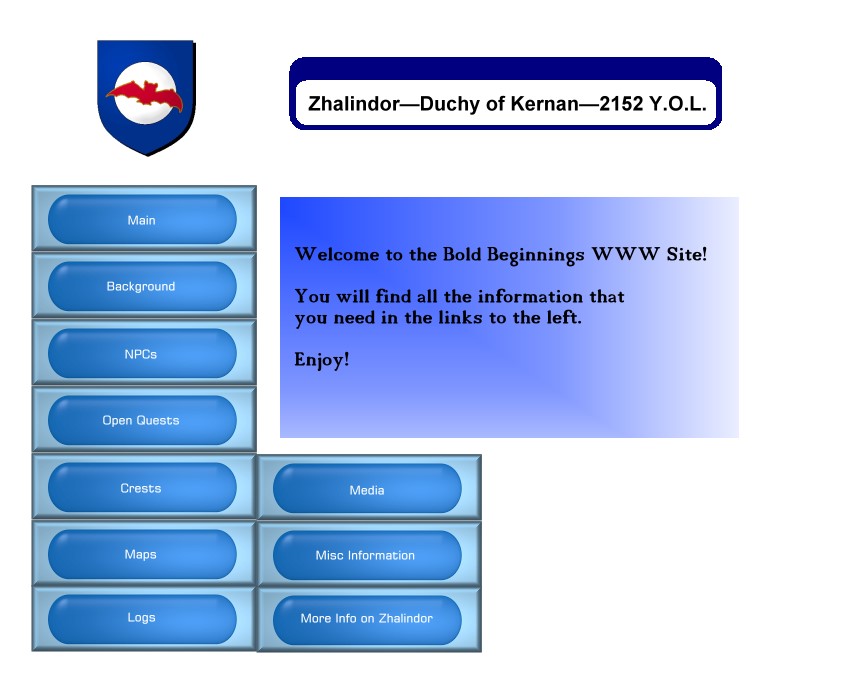Open the Maps section
Viewport: 867px width, 686px height.
[x=142, y=555]
